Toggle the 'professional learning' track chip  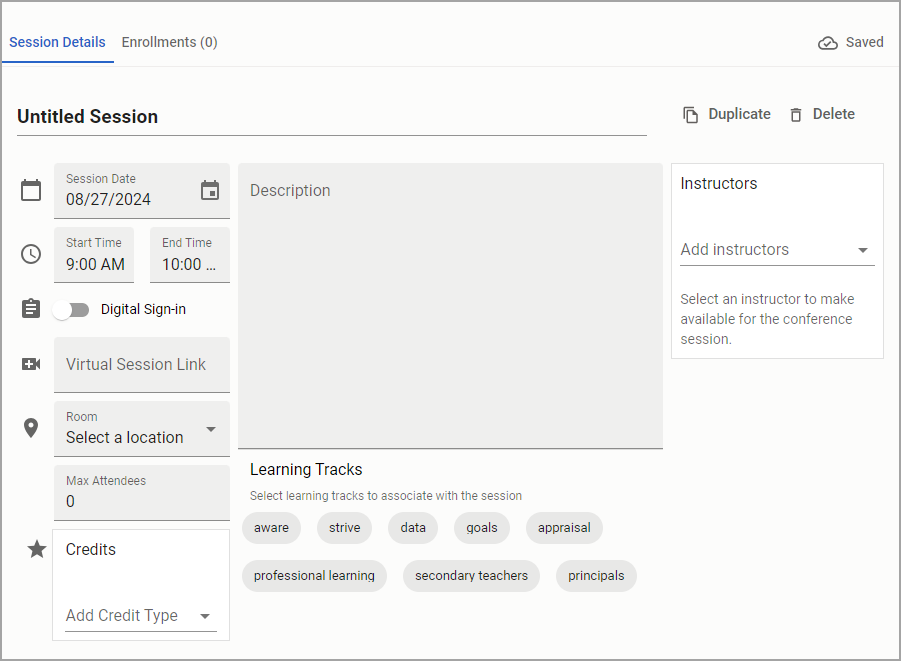coord(314,576)
